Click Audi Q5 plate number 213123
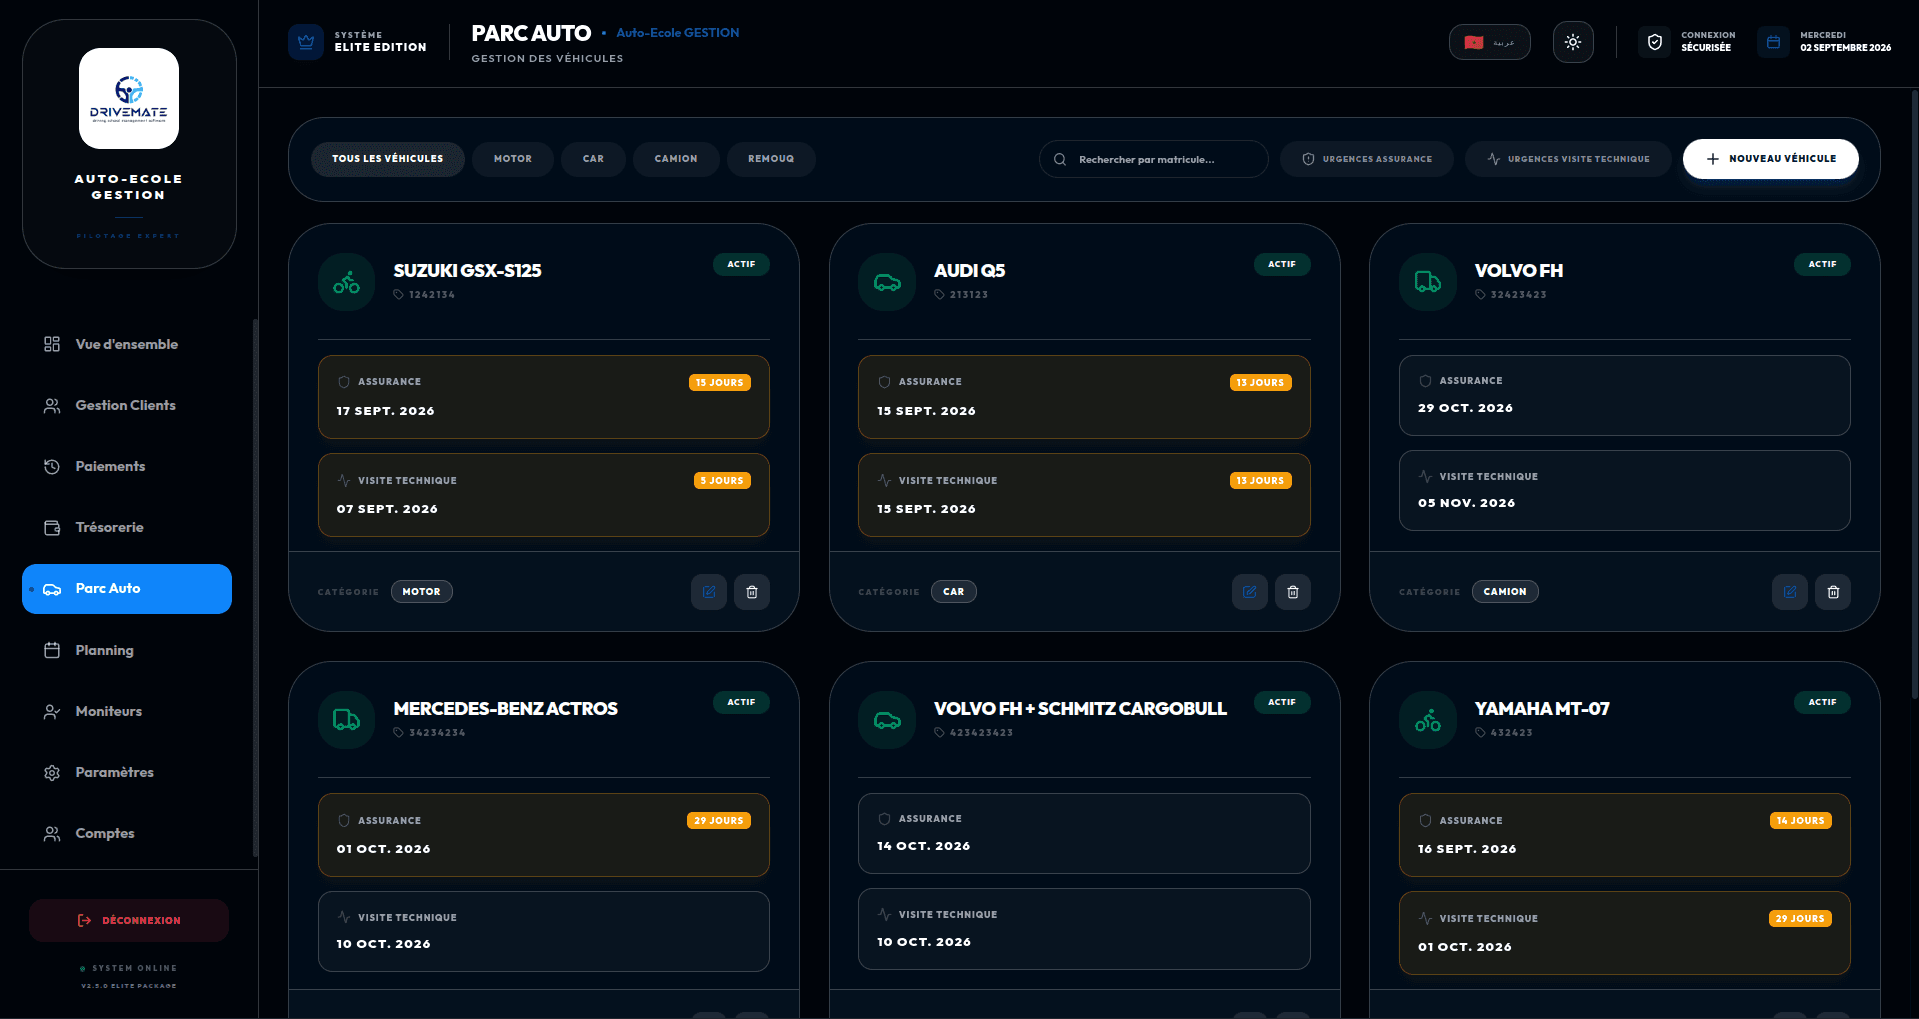 click(968, 295)
